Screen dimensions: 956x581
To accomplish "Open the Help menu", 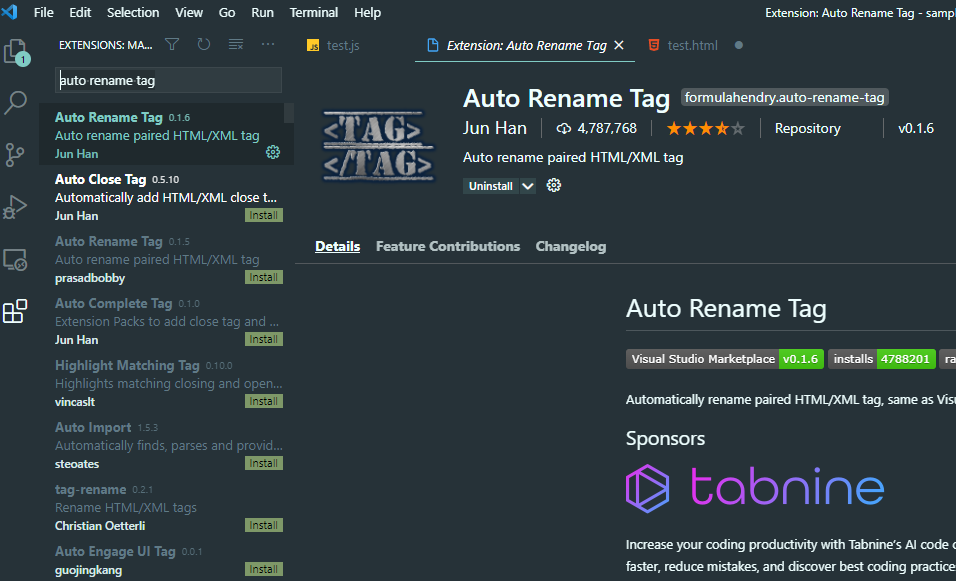I will [368, 12].
